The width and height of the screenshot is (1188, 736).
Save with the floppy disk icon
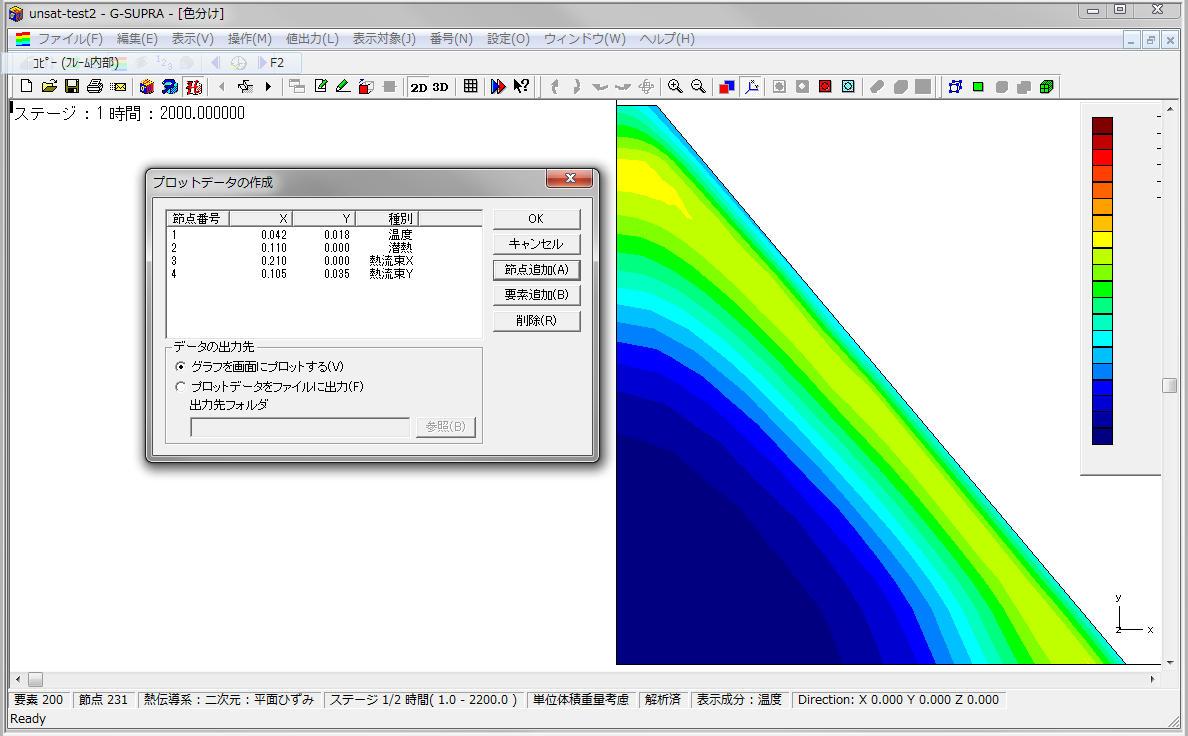72,86
